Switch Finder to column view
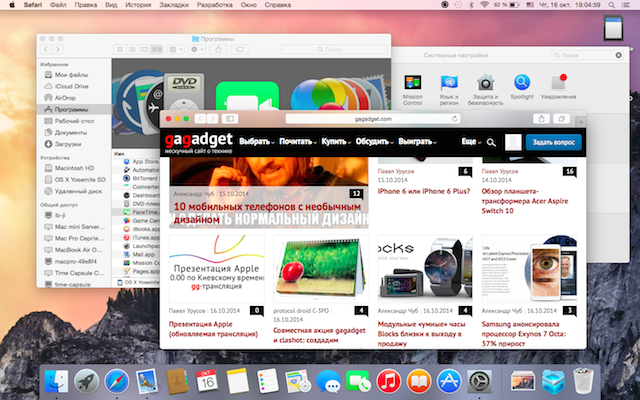Viewport: 640px width, 400px height. pyautogui.click(x=144, y=49)
